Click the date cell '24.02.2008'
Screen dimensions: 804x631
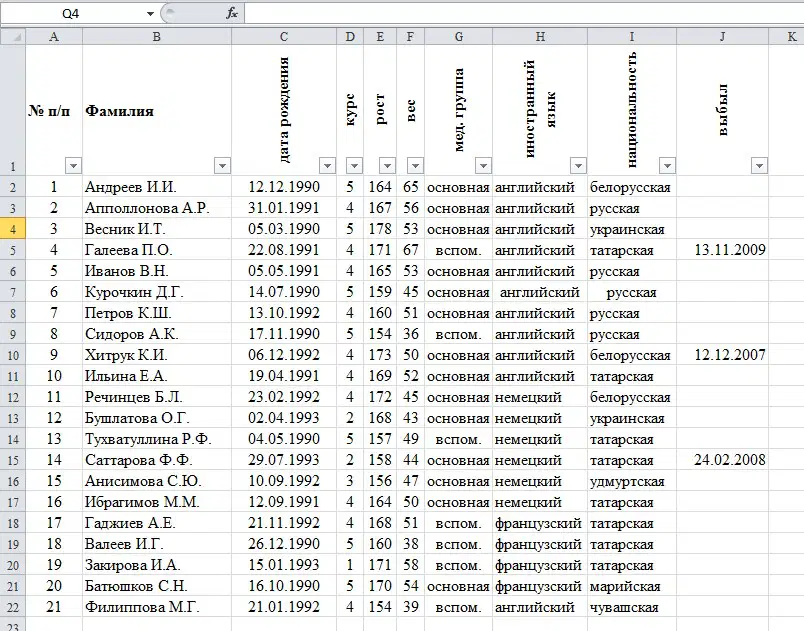pyautogui.click(x=722, y=460)
